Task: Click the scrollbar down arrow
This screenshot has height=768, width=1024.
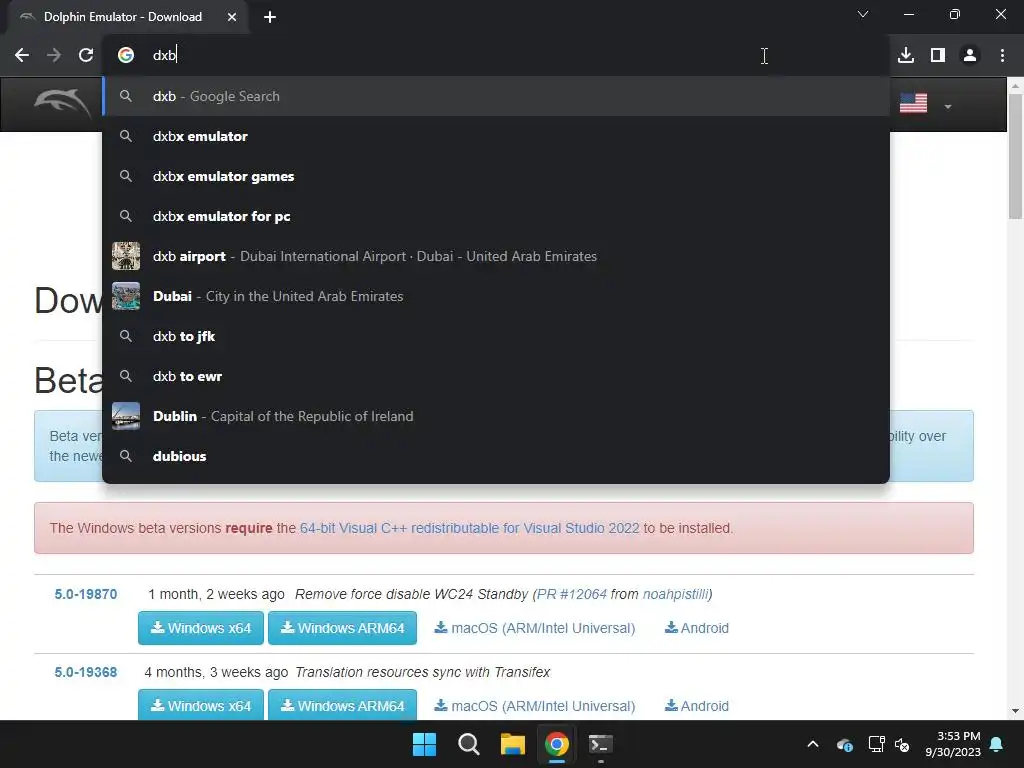Action: pyautogui.click(x=1015, y=711)
